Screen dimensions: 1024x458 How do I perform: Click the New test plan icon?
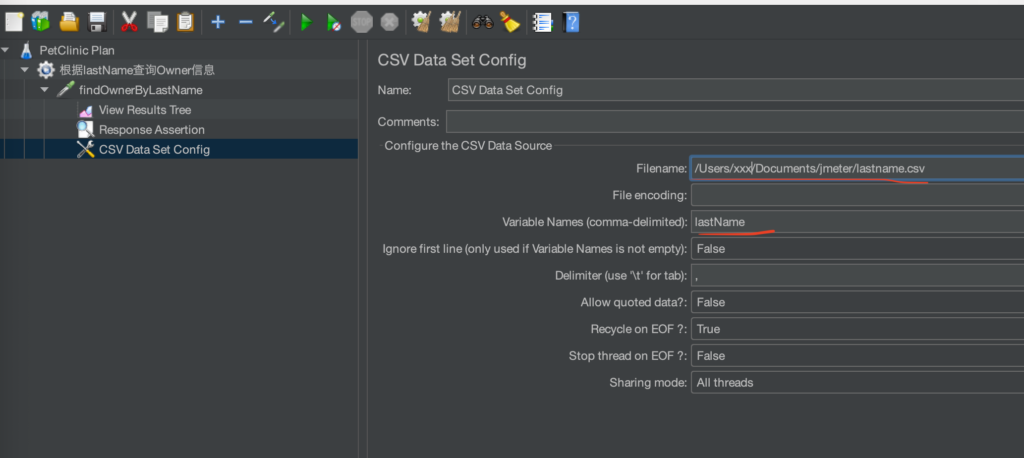tap(14, 23)
